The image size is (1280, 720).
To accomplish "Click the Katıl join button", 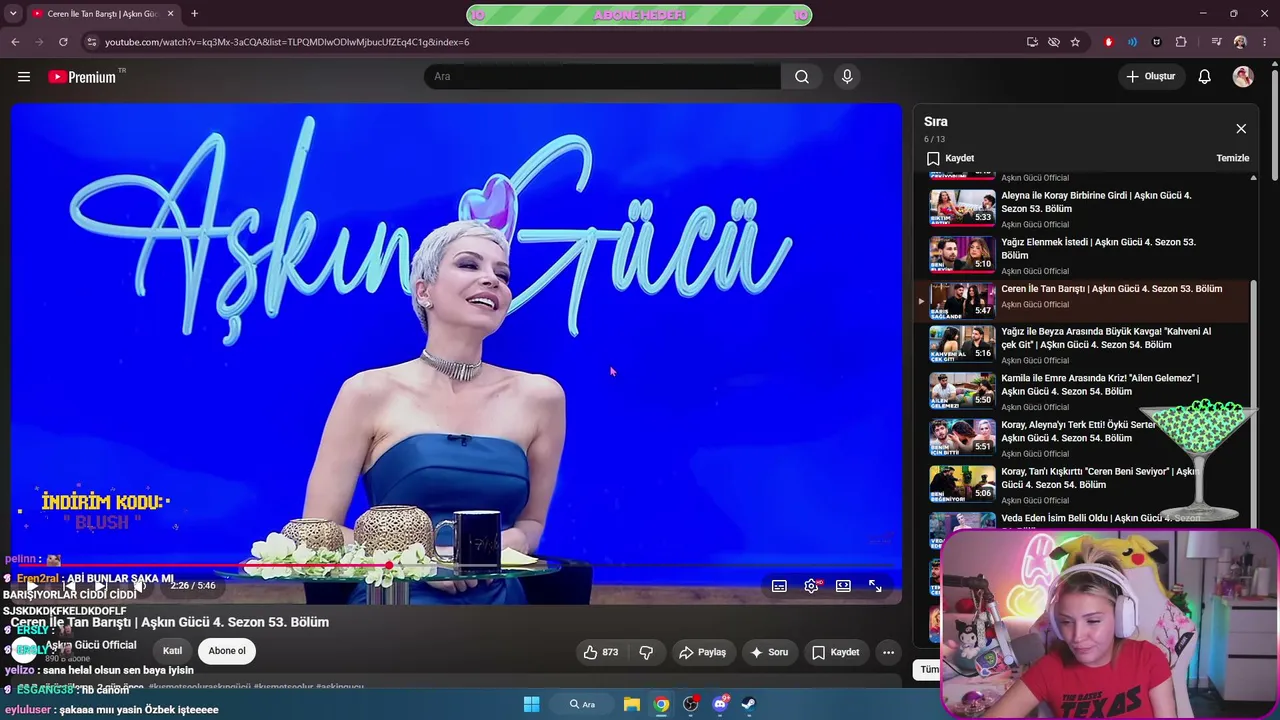I will pyautogui.click(x=172, y=651).
